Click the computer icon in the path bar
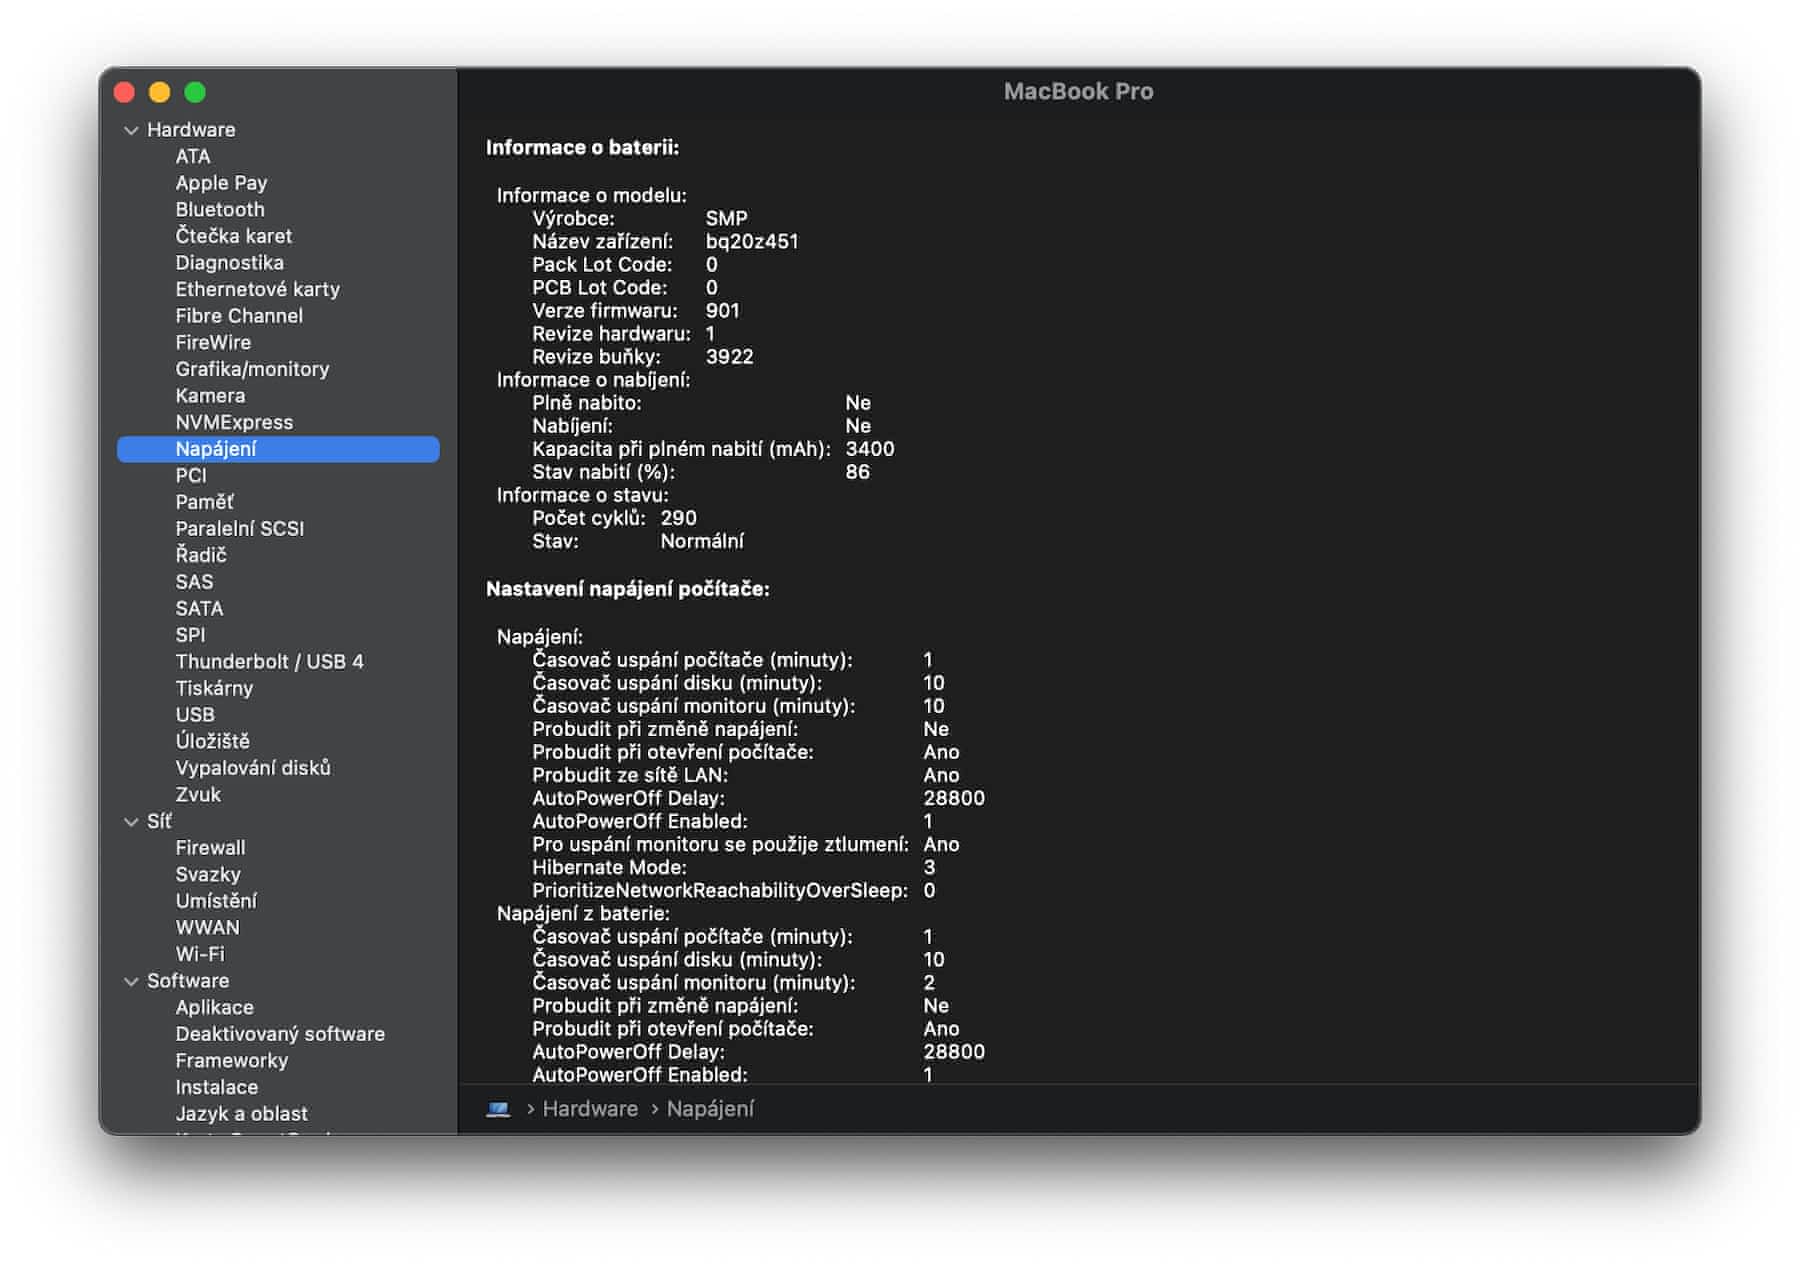 [498, 1109]
